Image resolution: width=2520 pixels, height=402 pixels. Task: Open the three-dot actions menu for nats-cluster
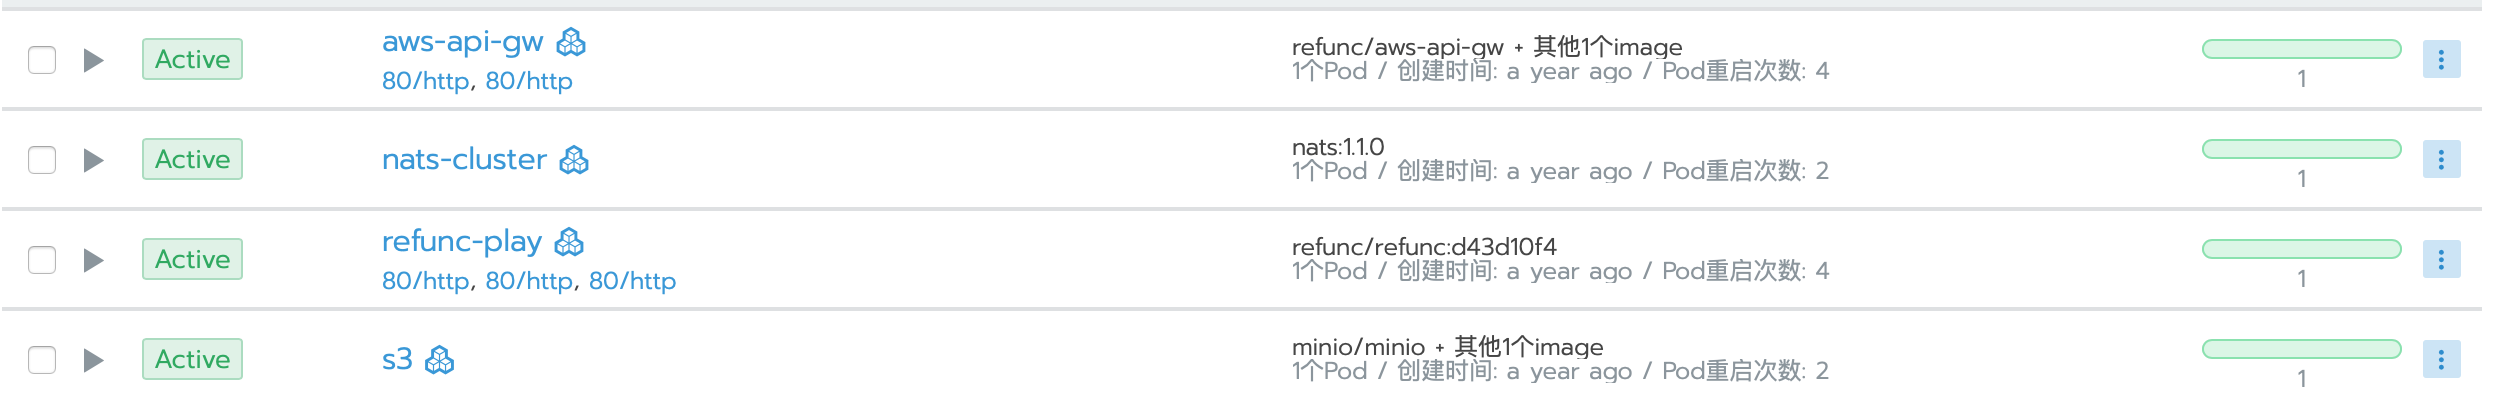tap(2441, 160)
